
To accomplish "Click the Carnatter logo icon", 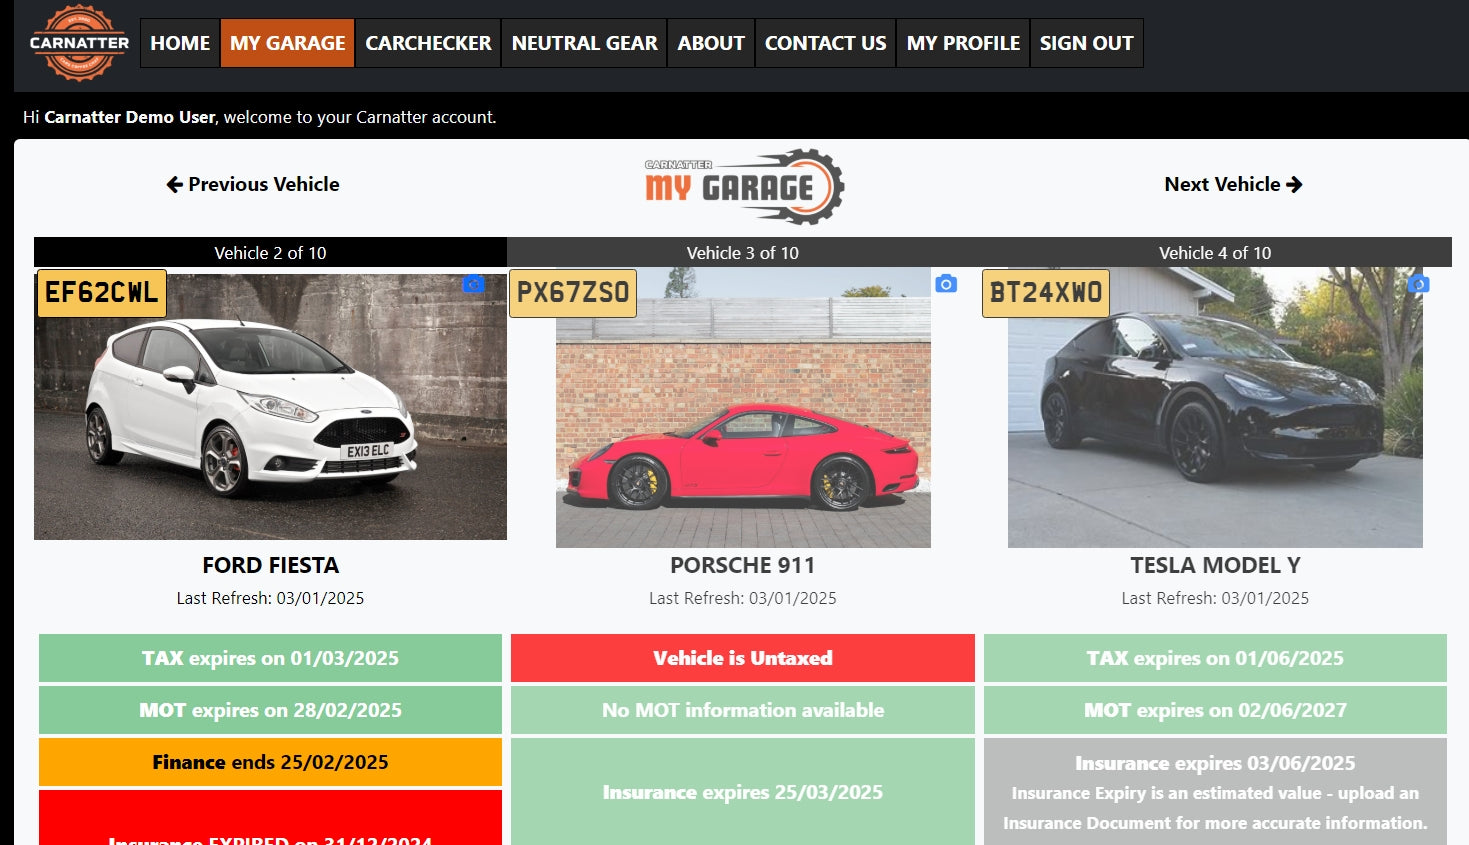I will [x=79, y=43].
